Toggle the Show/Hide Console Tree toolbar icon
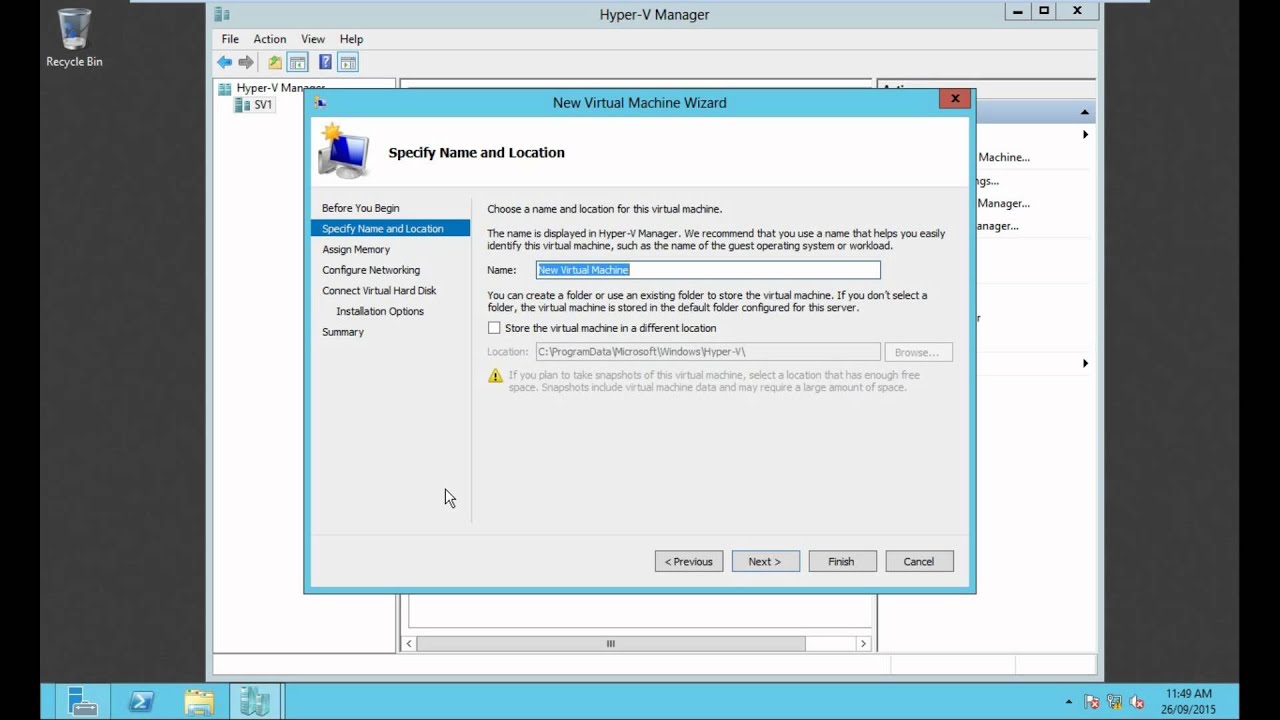Image resolution: width=1280 pixels, height=720 pixels. click(x=298, y=62)
